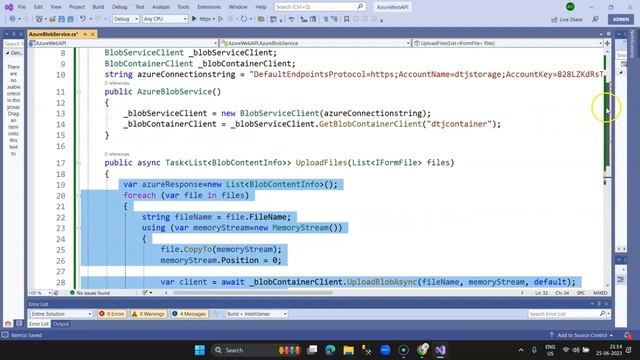Open the Entire Solution scope dropdown
640x360 pixels.
[x=61, y=314]
